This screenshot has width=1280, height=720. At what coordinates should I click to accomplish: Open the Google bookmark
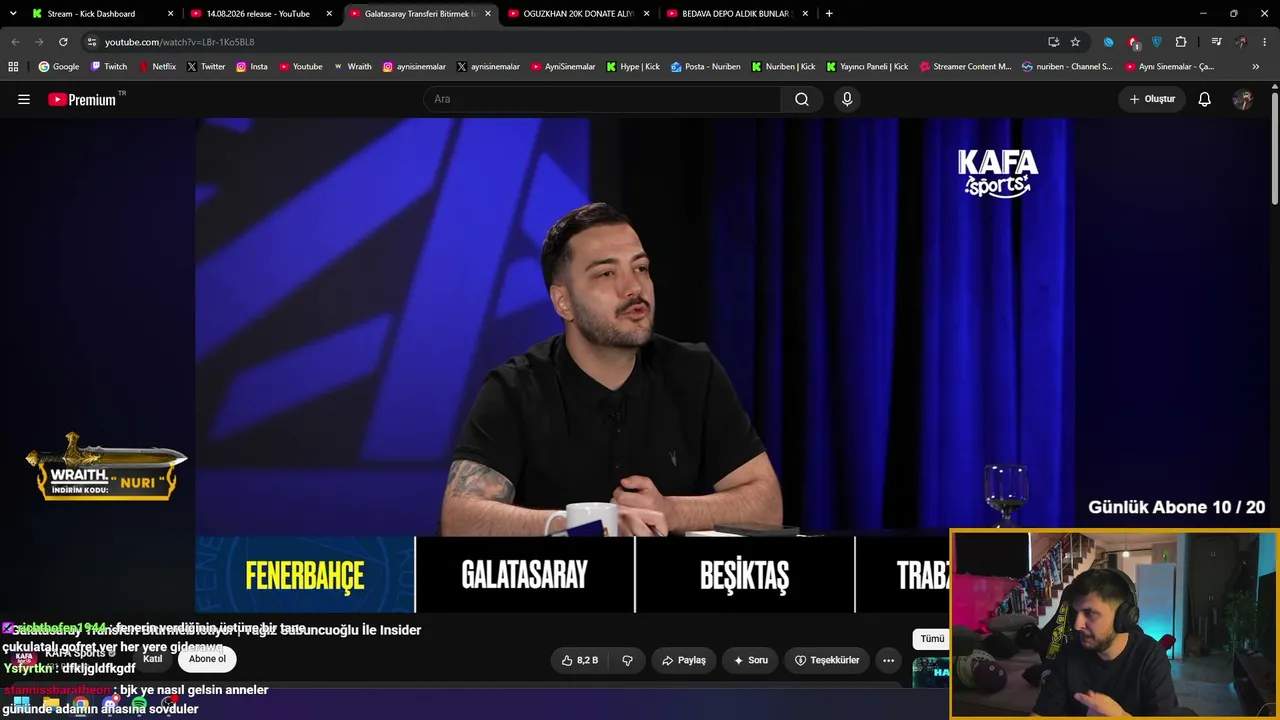[59, 67]
